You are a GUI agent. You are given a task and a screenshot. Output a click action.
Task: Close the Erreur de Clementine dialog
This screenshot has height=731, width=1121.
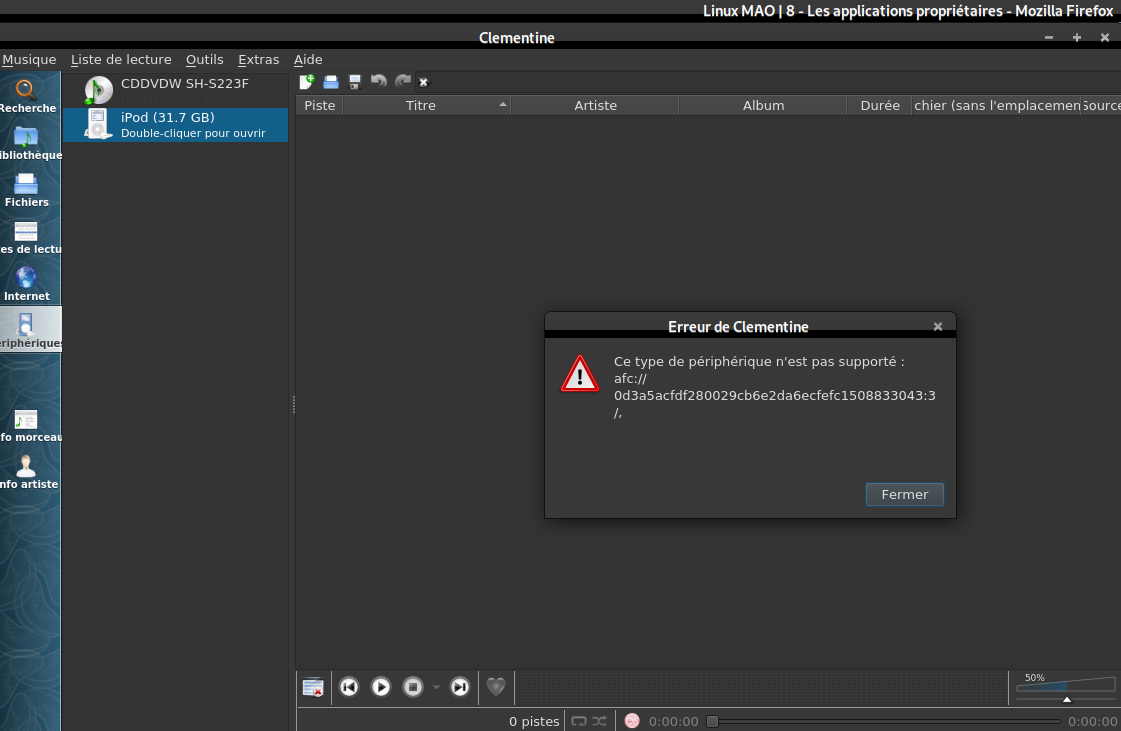[x=938, y=327]
